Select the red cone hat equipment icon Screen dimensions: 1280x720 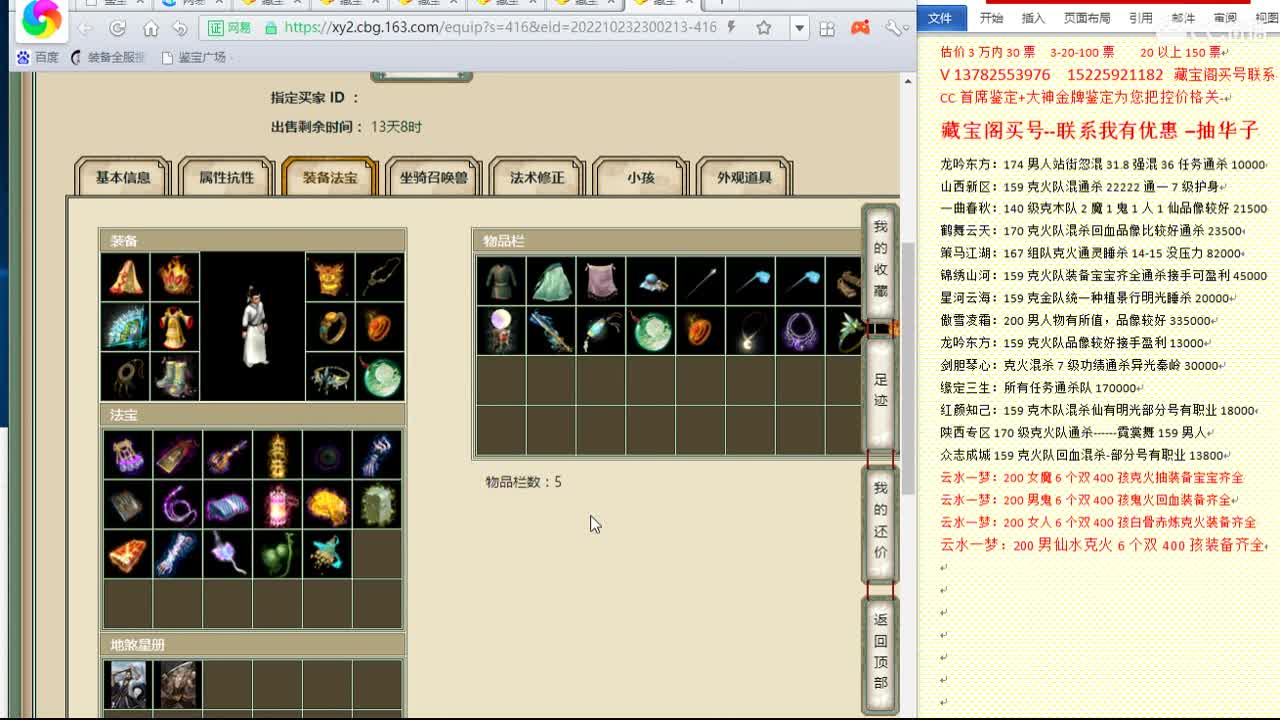126,277
